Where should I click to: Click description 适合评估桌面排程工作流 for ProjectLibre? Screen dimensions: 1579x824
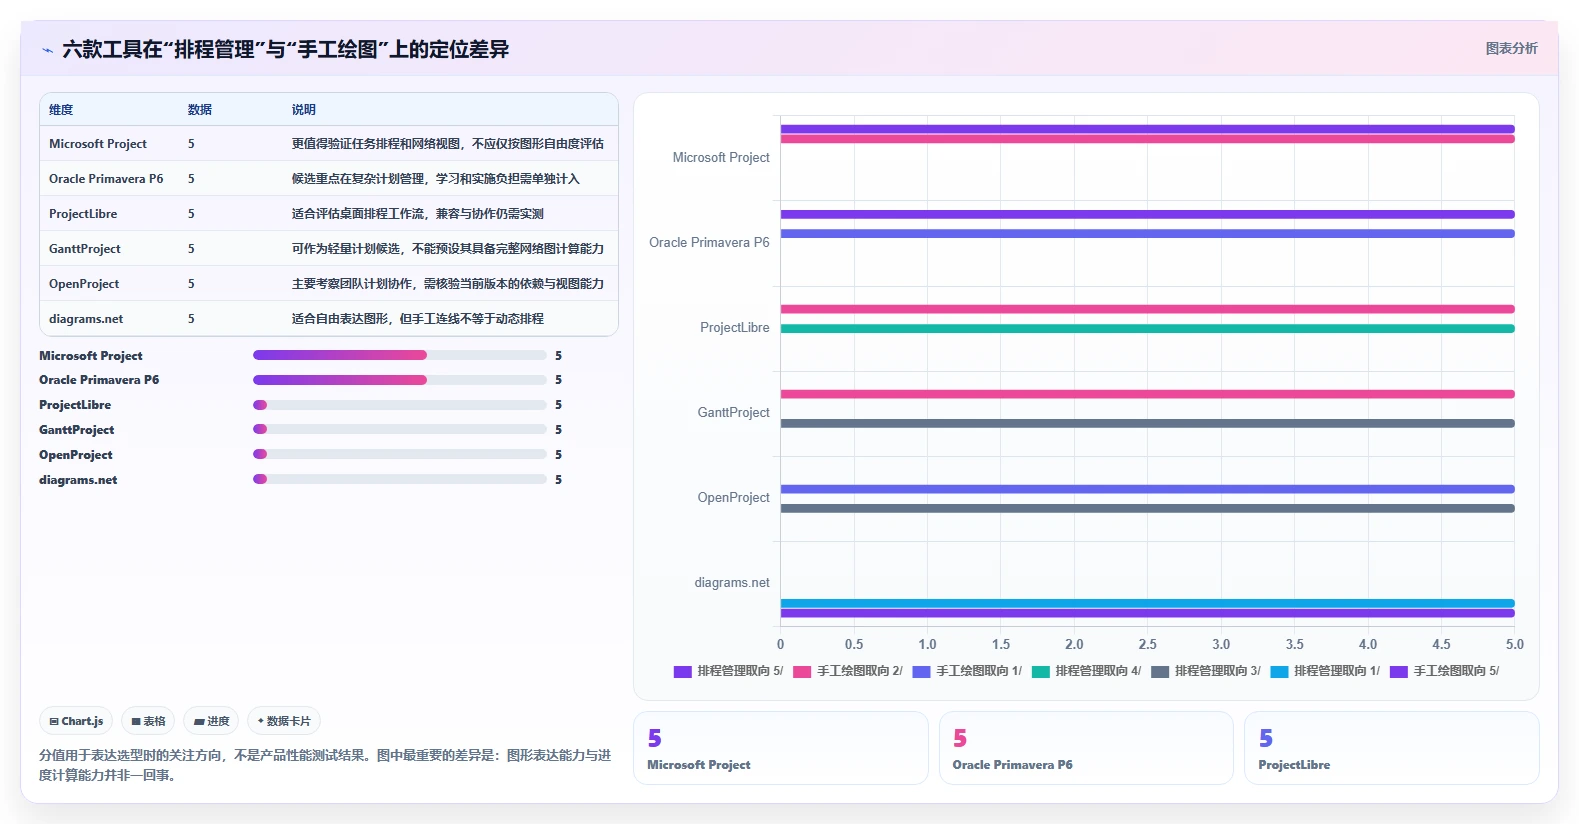pos(418,214)
